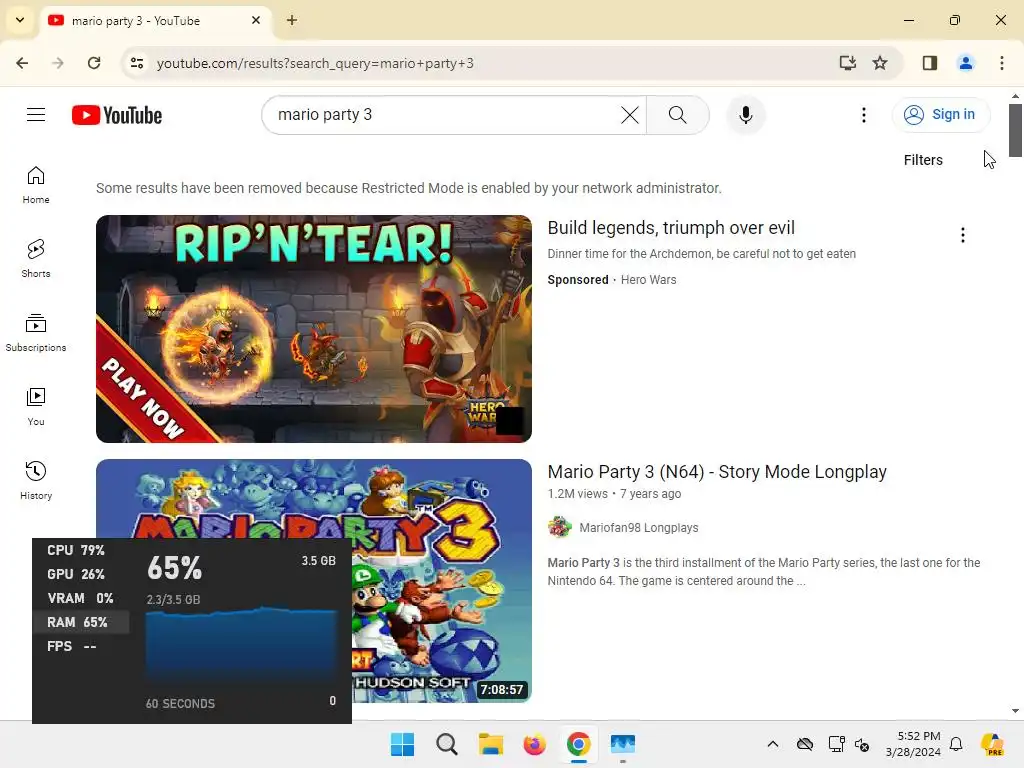
Task: Click the magnifier search button
Action: (x=677, y=115)
